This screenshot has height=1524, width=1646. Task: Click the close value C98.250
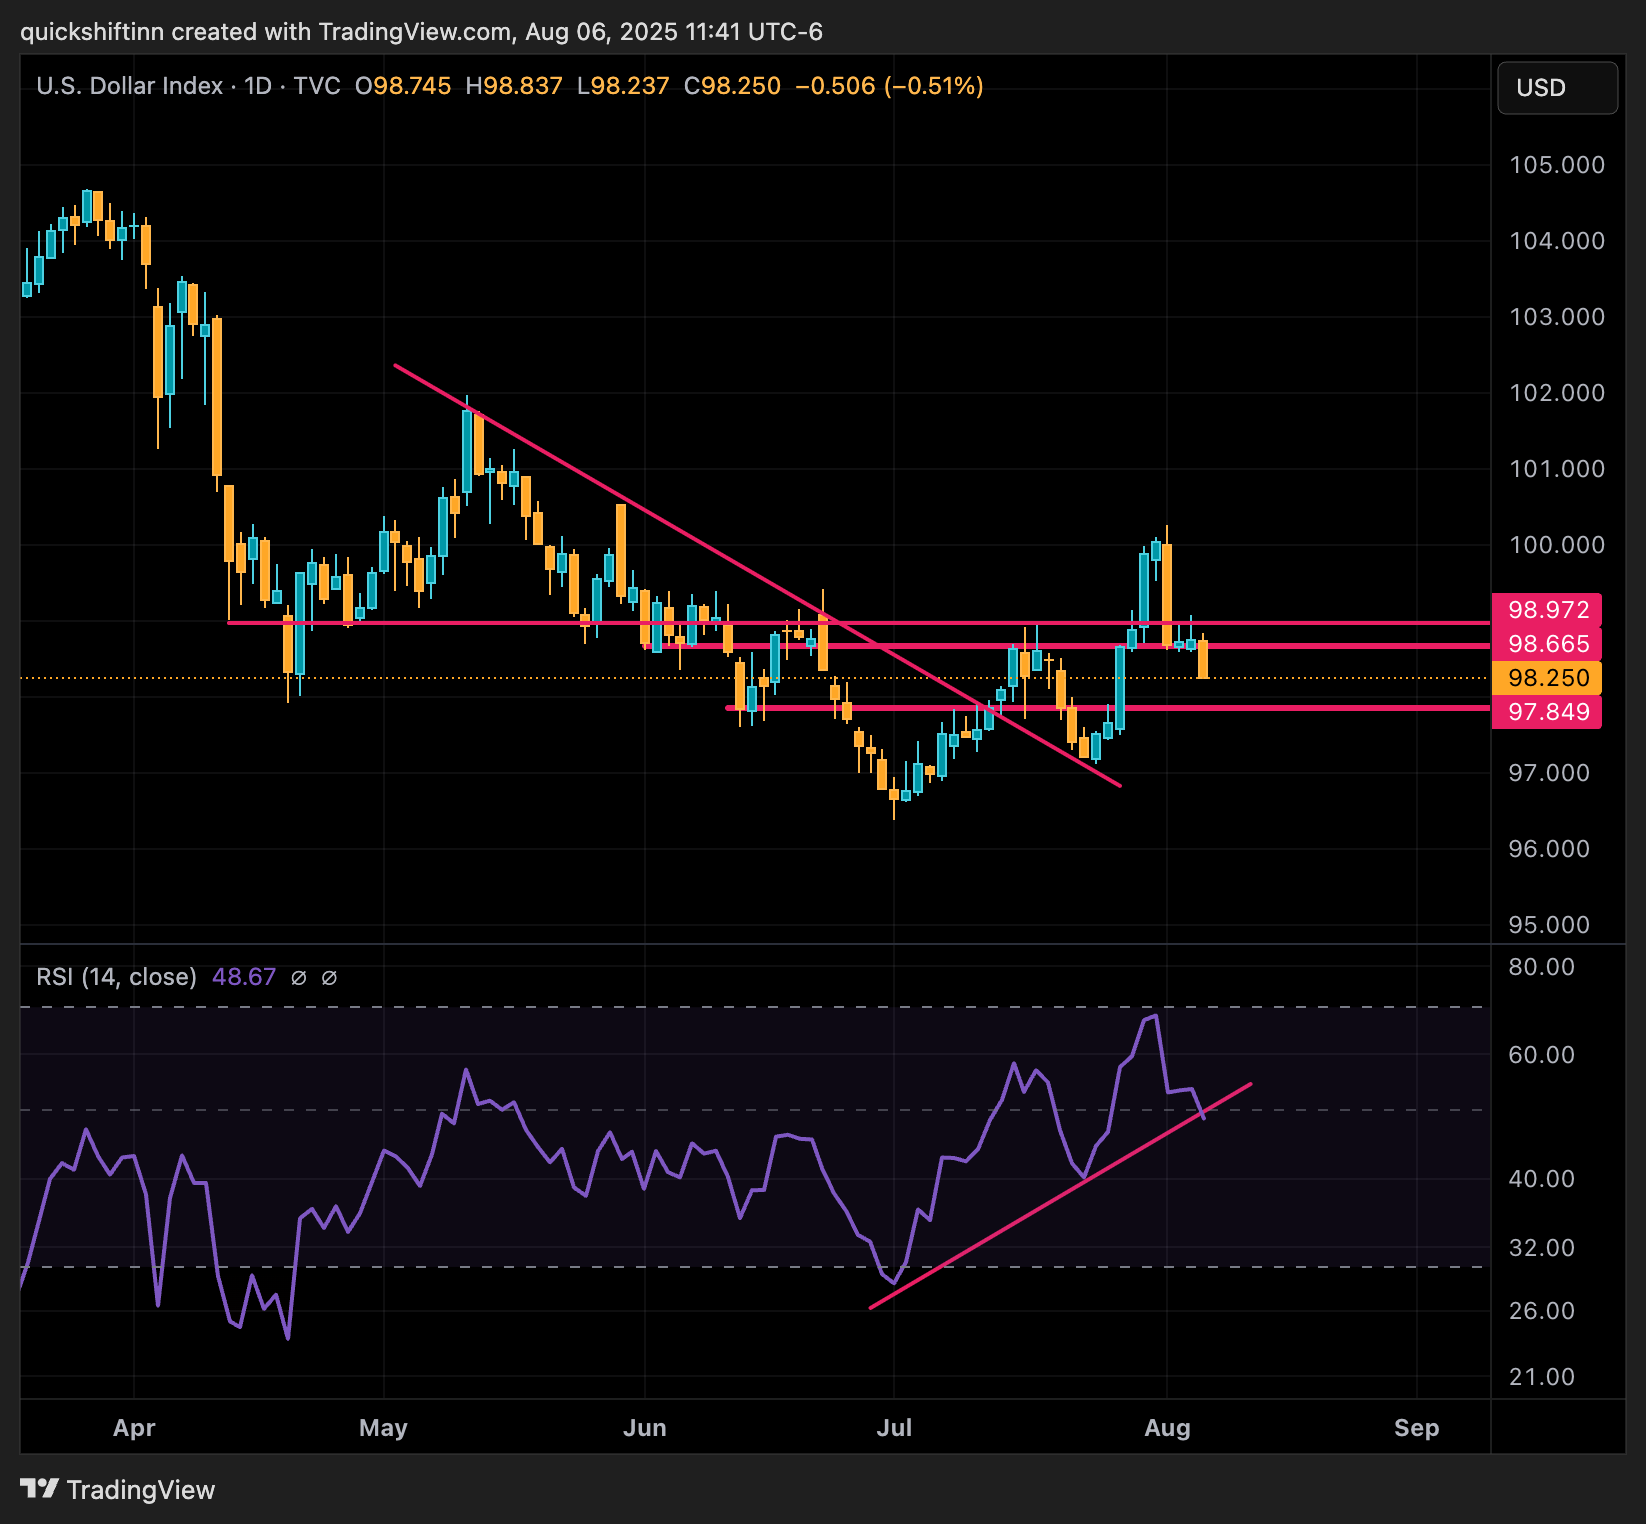[x=732, y=86]
